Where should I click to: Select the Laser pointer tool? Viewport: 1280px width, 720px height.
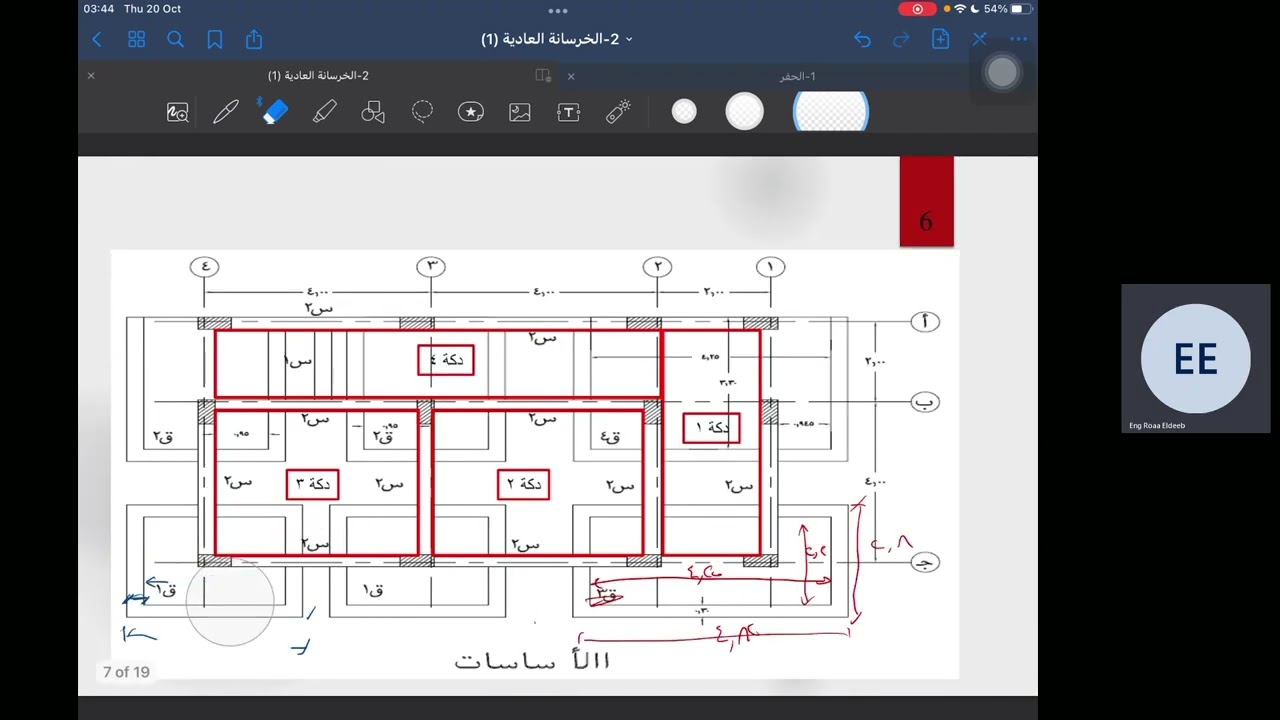click(x=618, y=112)
